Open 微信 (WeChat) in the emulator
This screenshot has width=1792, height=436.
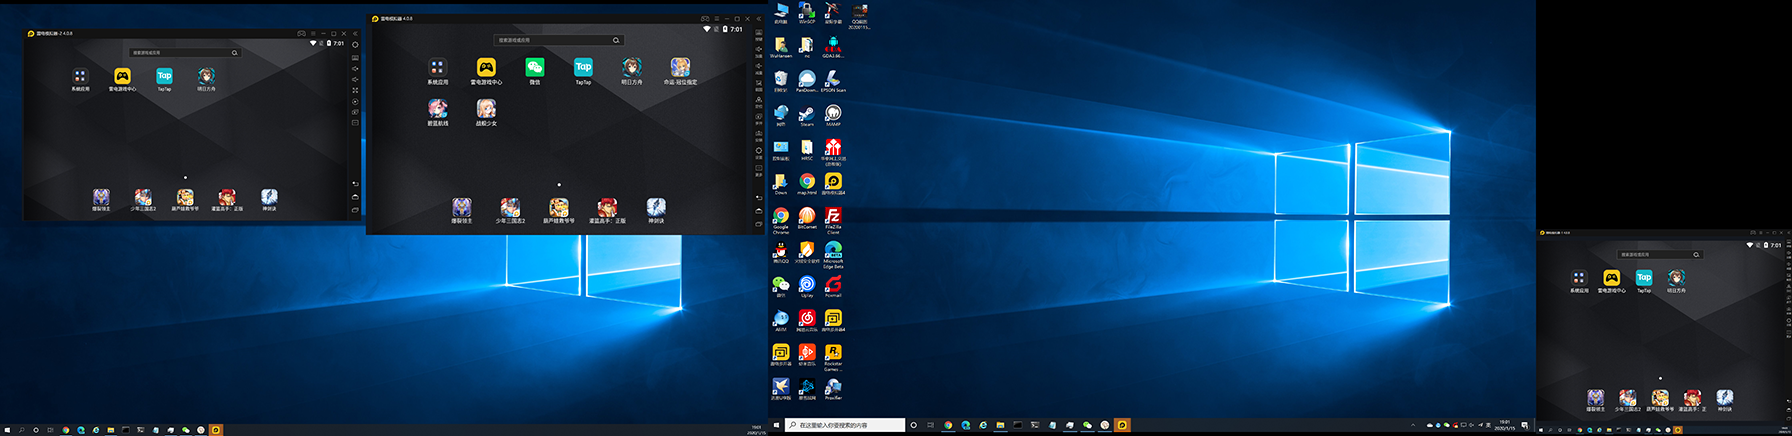(x=535, y=68)
